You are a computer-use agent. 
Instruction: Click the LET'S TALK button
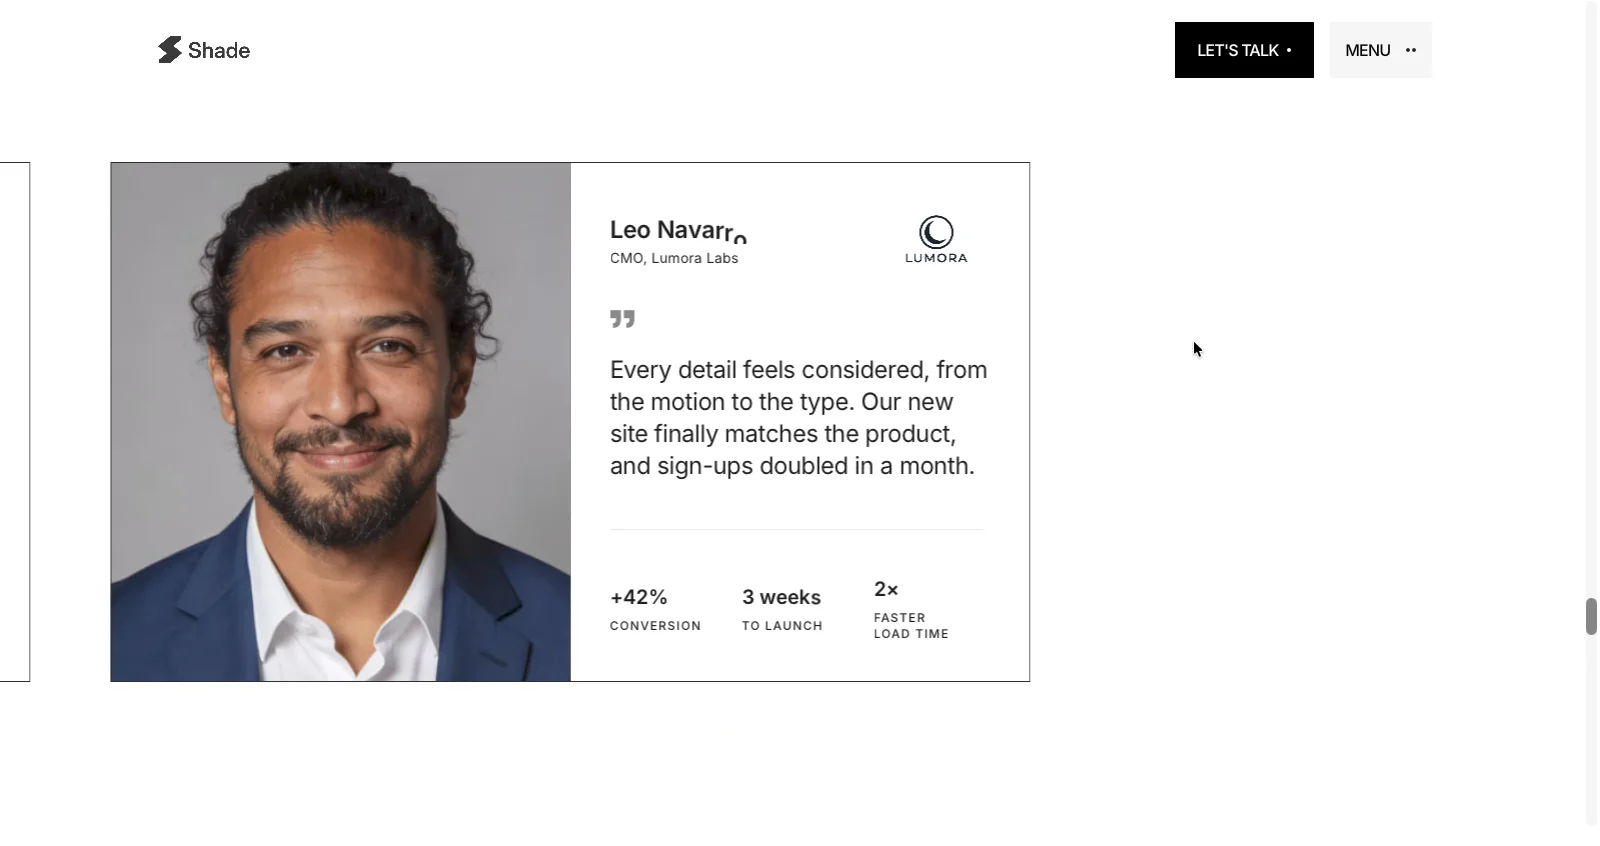coord(1244,50)
